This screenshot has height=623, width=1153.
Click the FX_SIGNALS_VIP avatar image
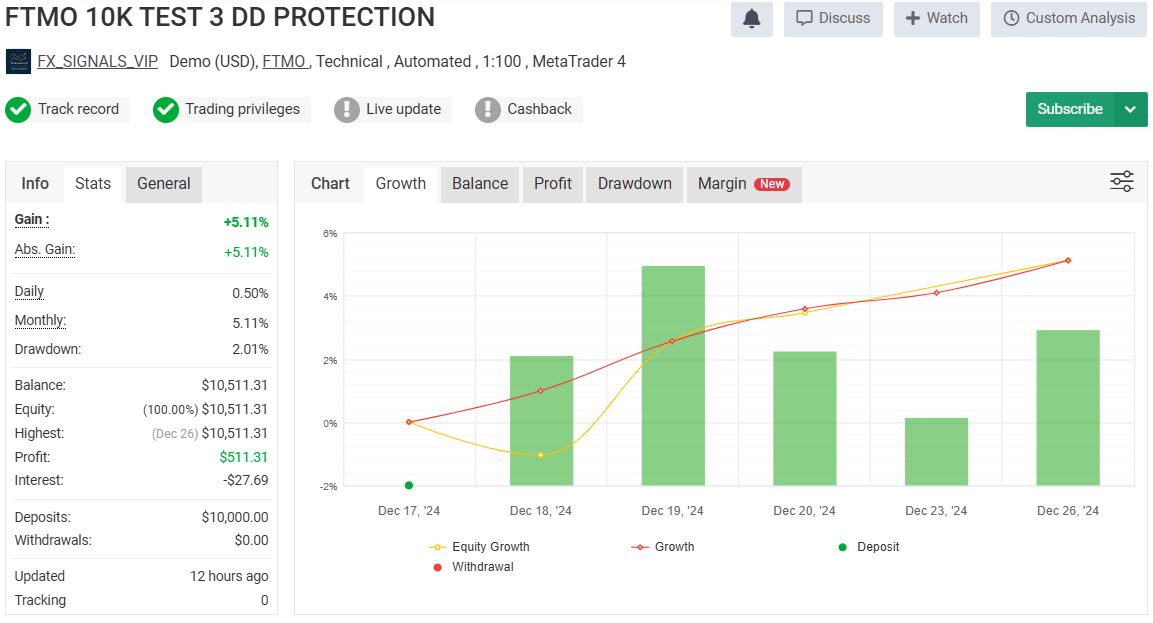18,62
